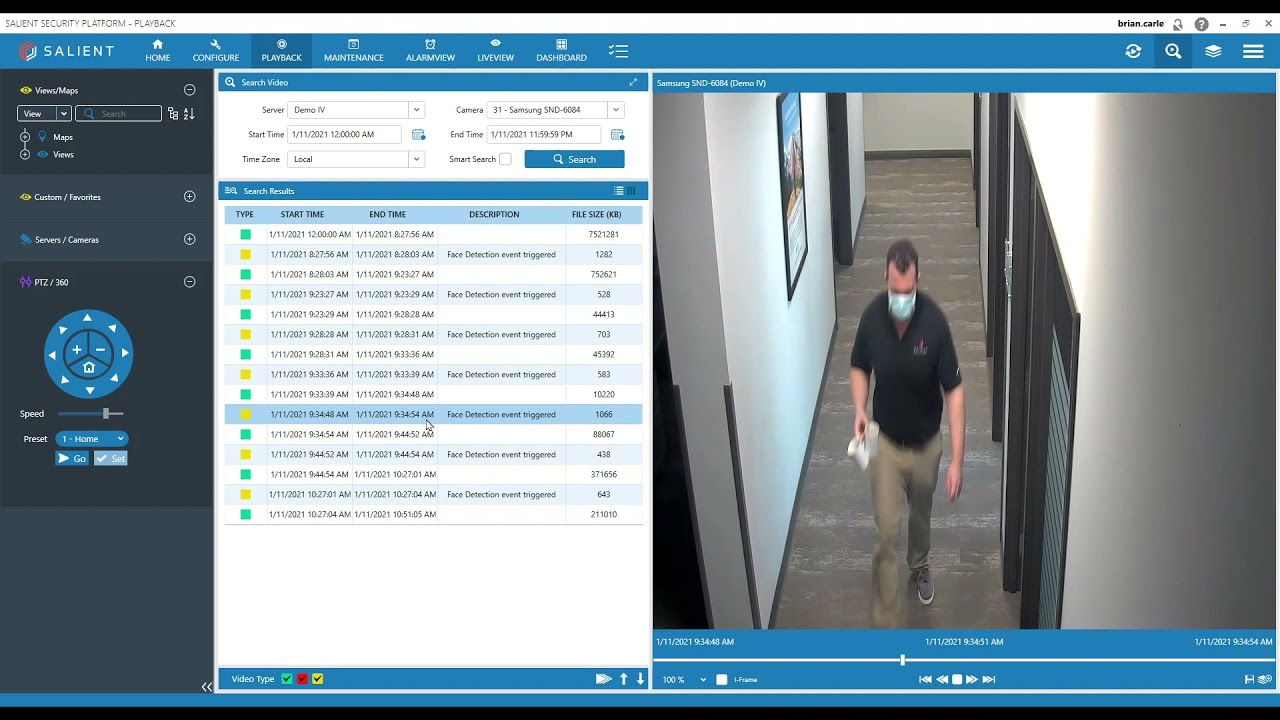Open the Preset 1 - Home dropdown

(x=91, y=439)
